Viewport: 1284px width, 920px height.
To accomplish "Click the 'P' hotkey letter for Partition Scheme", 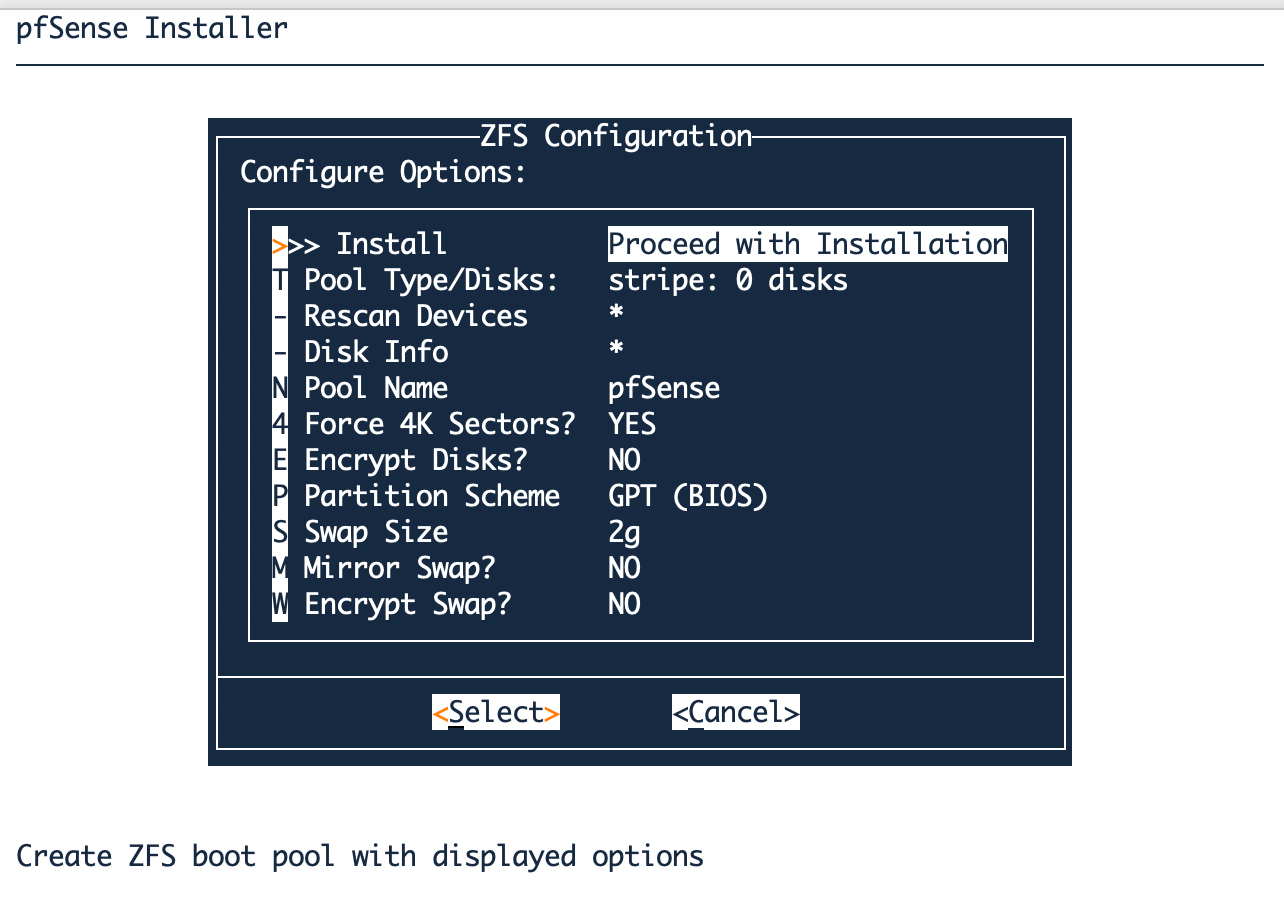I will pyautogui.click(x=280, y=496).
